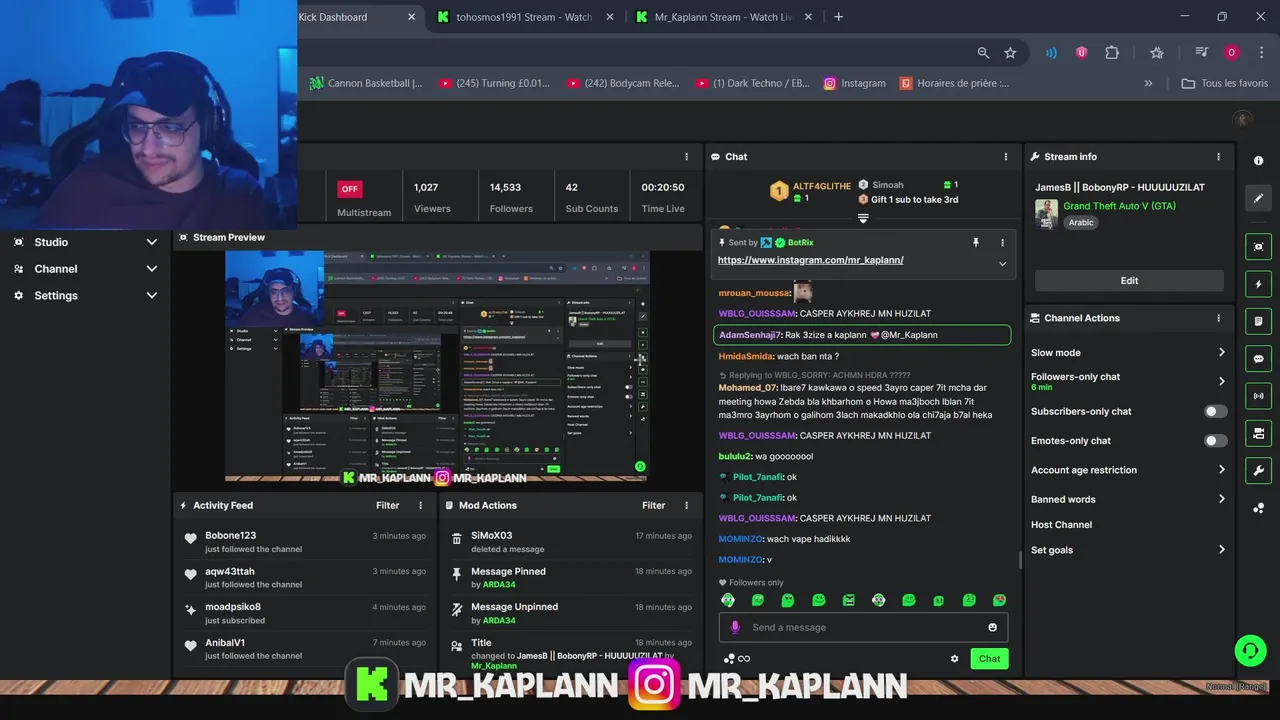Switch to Mr_Kaplann Stream tab
Viewport: 1280px width, 720px height.
(x=723, y=17)
